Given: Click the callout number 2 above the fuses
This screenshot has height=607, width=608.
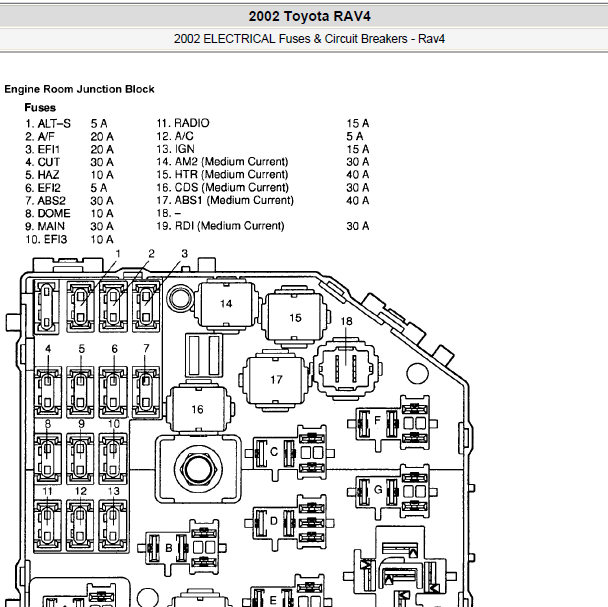Looking at the screenshot, I should pos(151,254).
